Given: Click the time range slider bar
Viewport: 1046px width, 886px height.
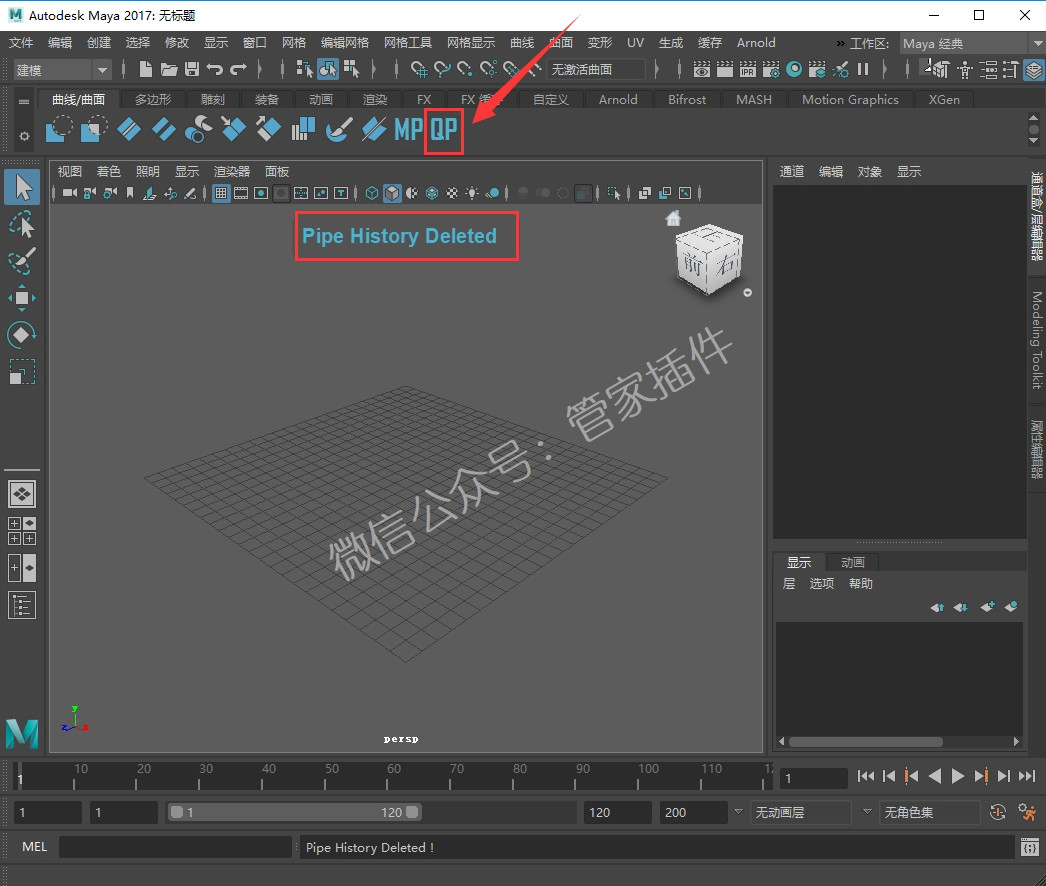Looking at the screenshot, I should tap(294, 812).
